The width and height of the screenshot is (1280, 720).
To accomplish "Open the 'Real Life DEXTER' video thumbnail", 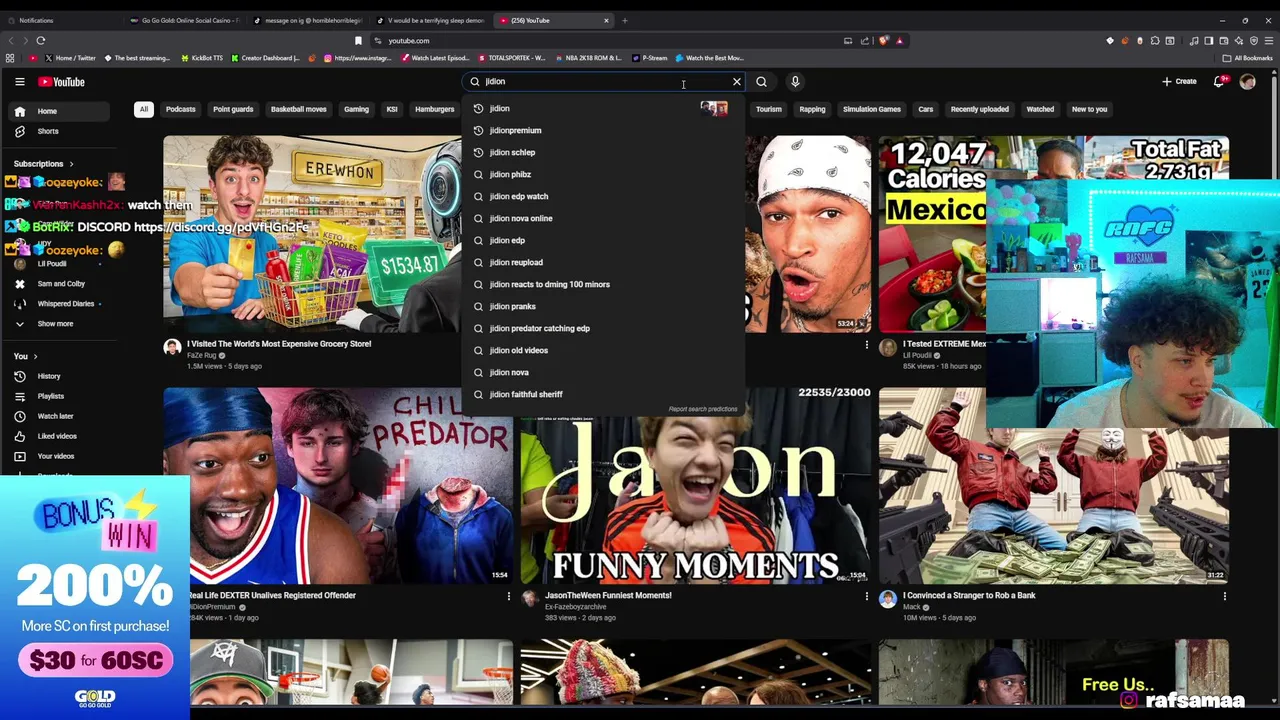I will (338, 485).
